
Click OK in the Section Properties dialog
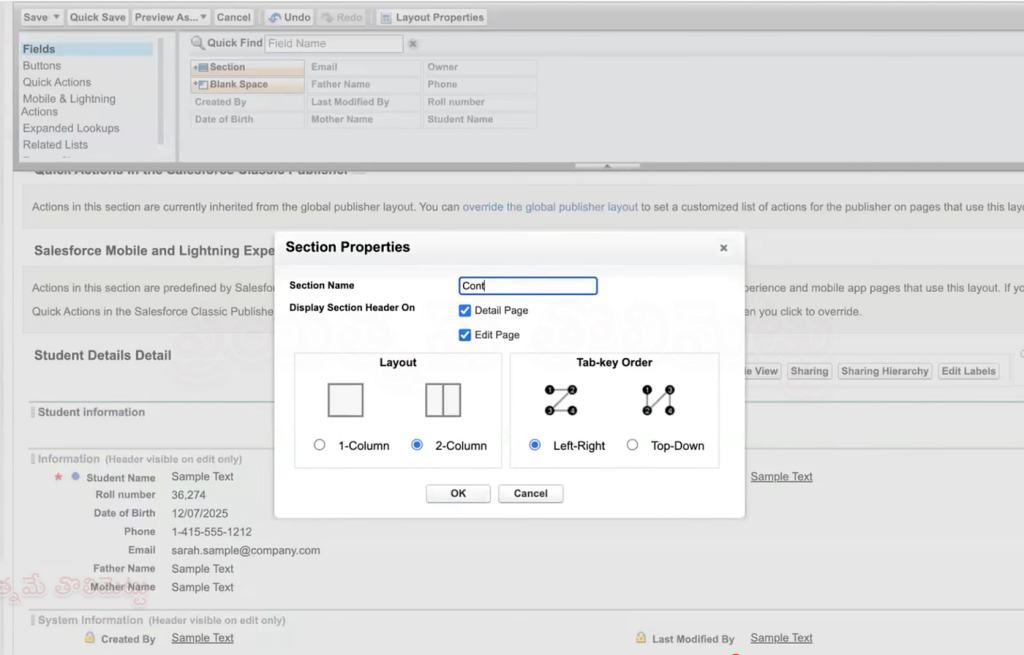pyautogui.click(x=458, y=493)
